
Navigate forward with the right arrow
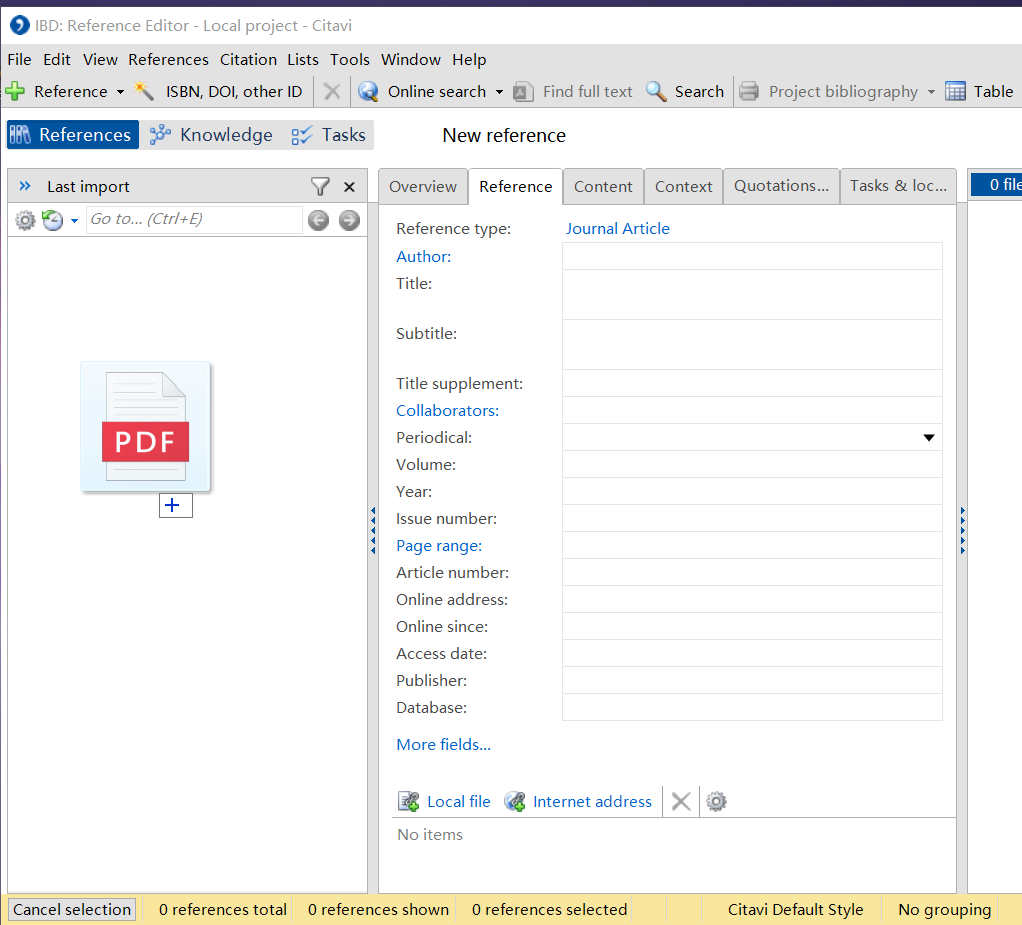click(349, 220)
